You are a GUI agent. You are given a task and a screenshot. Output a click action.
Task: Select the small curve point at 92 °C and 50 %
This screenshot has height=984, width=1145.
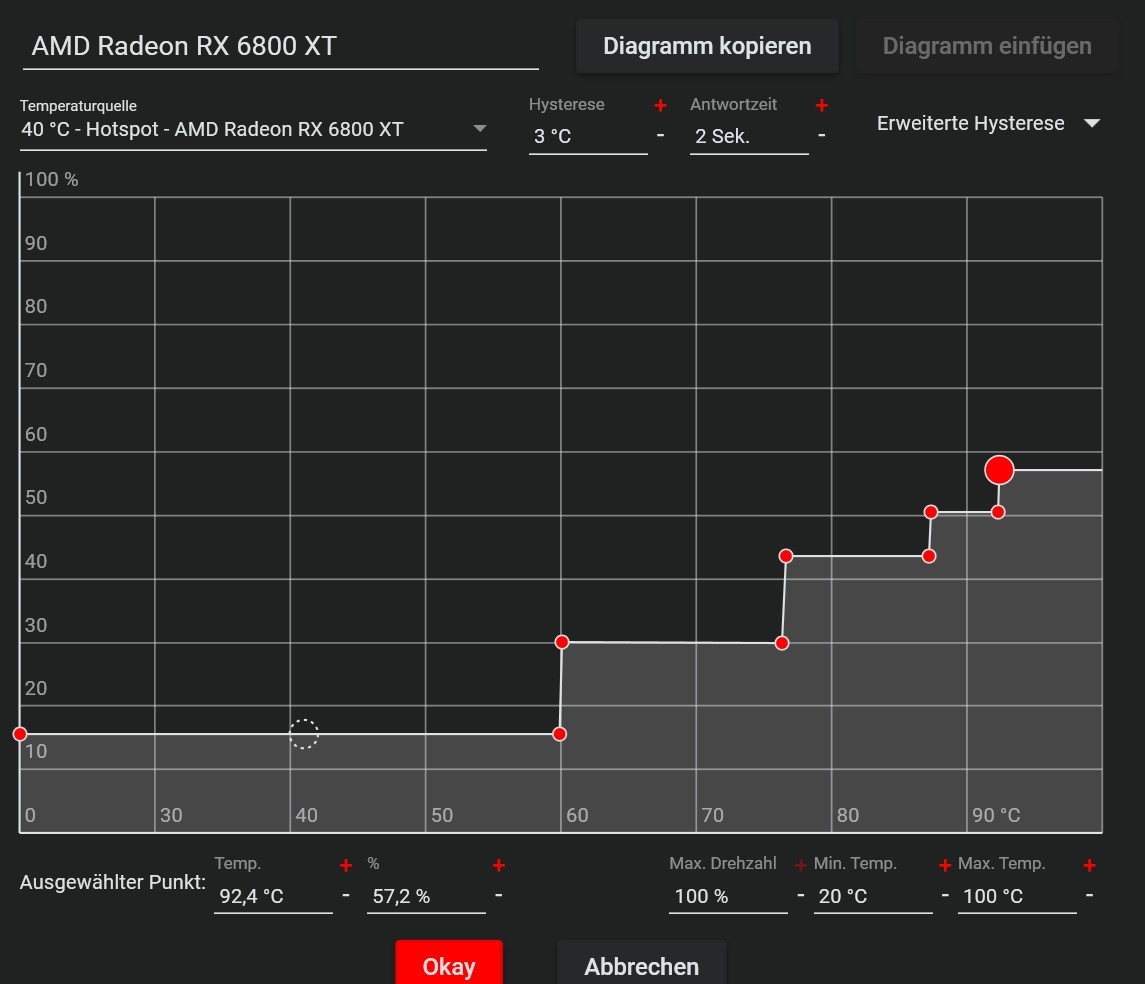tap(998, 512)
